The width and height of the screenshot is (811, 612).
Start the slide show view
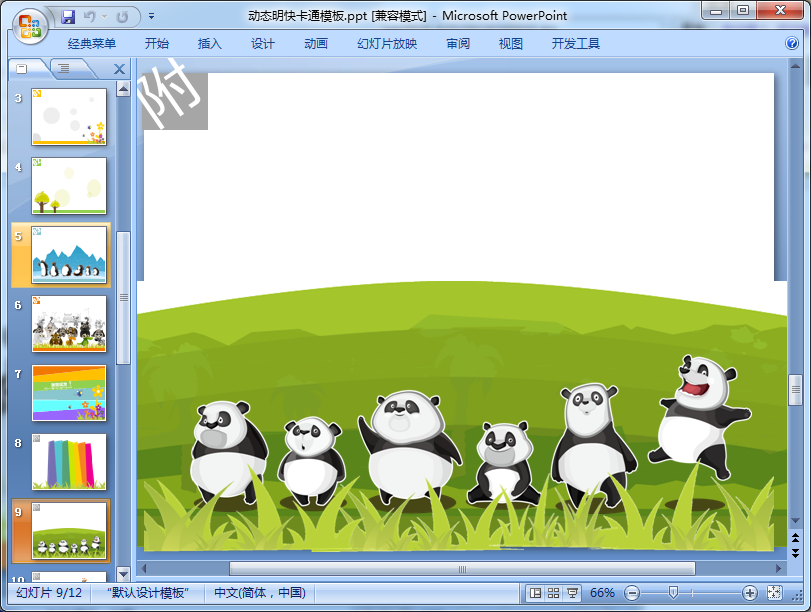pyautogui.click(x=572, y=593)
